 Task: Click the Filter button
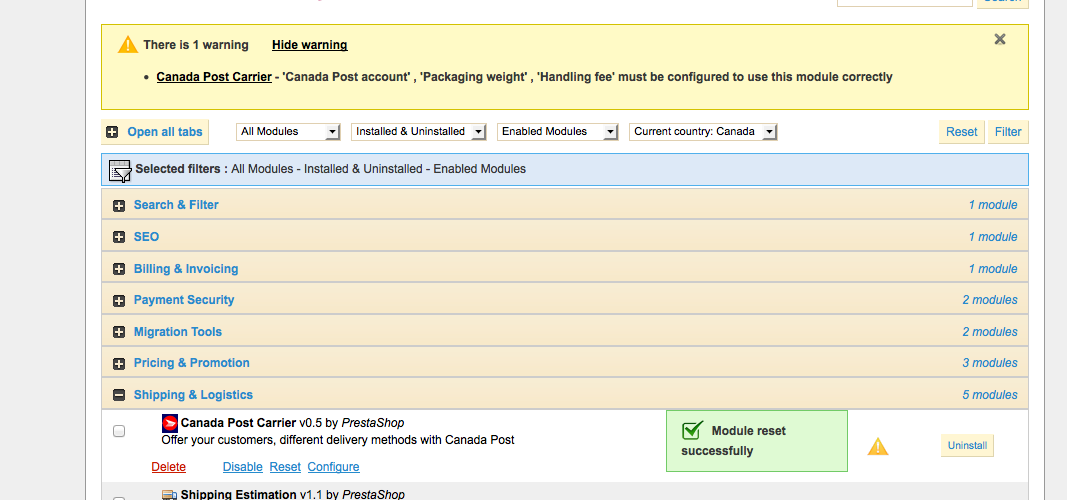(x=1008, y=132)
